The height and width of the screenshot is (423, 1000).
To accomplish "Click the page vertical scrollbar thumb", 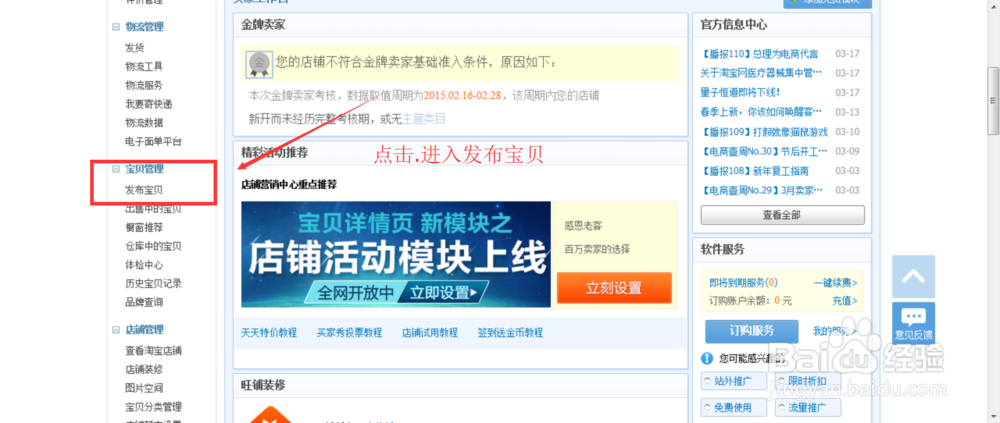I will pyautogui.click(x=993, y=101).
